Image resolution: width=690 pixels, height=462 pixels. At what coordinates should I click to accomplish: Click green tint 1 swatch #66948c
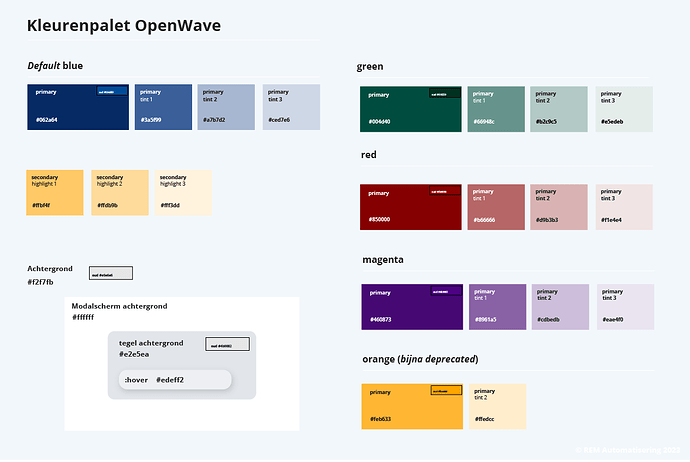(x=496, y=109)
